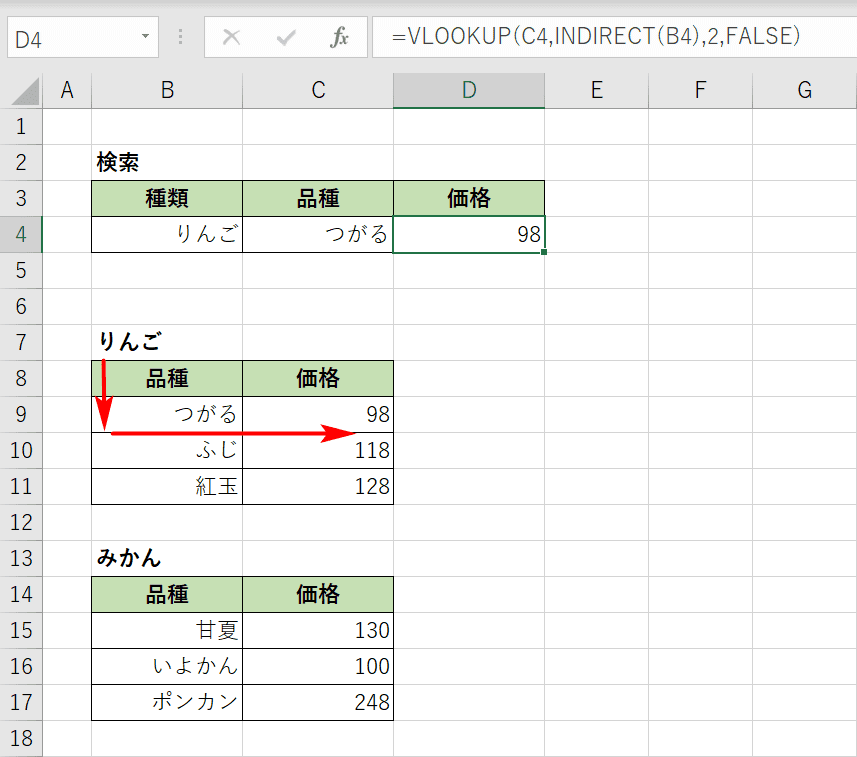Click cell containing いよかん
This screenshot has width=857, height=757.
[x=167, y=666]
